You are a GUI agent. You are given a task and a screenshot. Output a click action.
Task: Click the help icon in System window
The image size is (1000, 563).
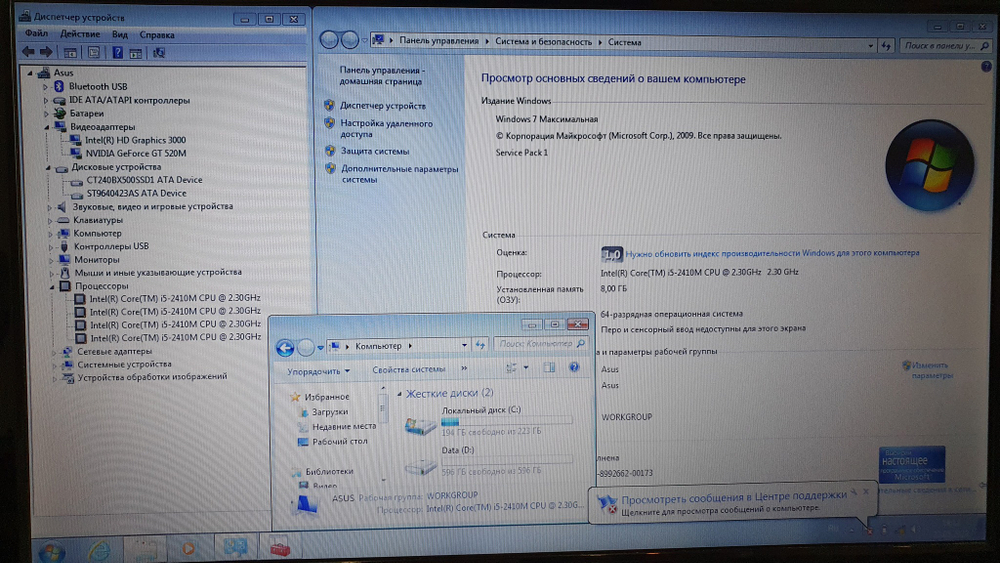[x=986, y=66]
